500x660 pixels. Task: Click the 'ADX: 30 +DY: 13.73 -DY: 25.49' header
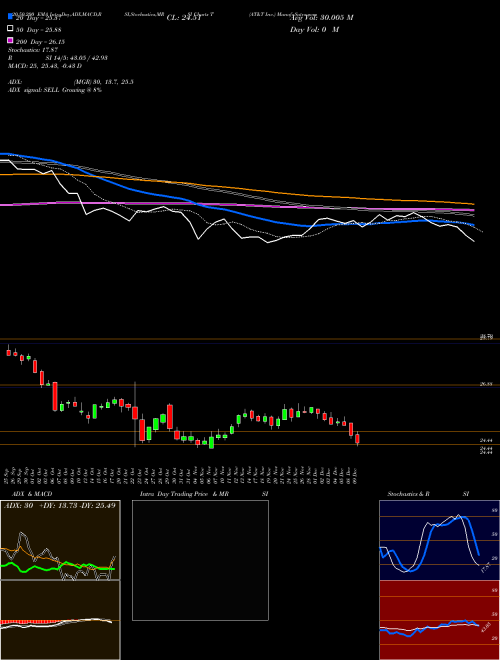coord(59,505)
